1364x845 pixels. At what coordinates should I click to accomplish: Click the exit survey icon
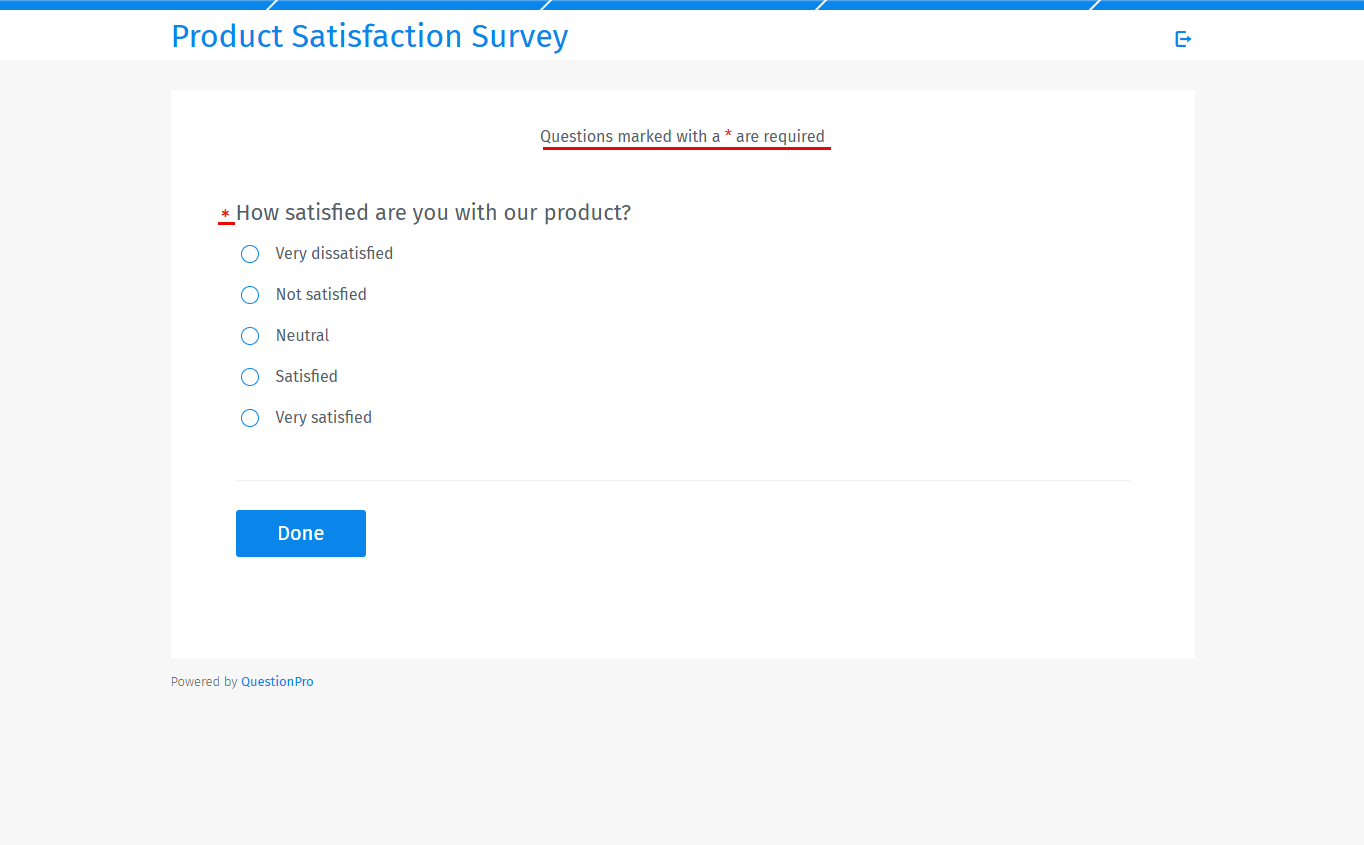pos(1183,37)
